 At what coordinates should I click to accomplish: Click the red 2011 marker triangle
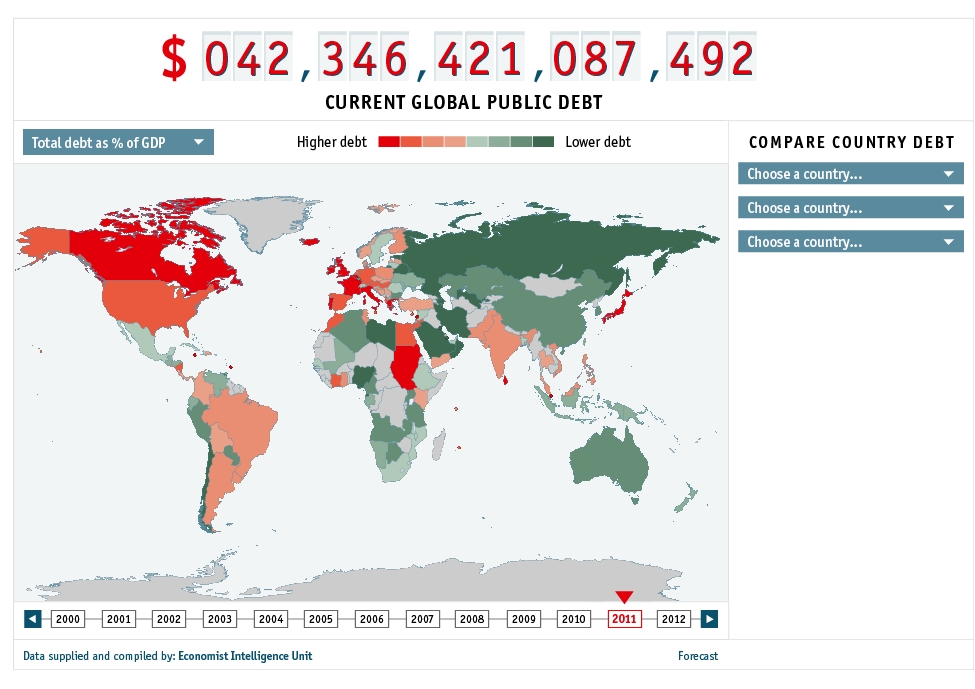[624, 597]
